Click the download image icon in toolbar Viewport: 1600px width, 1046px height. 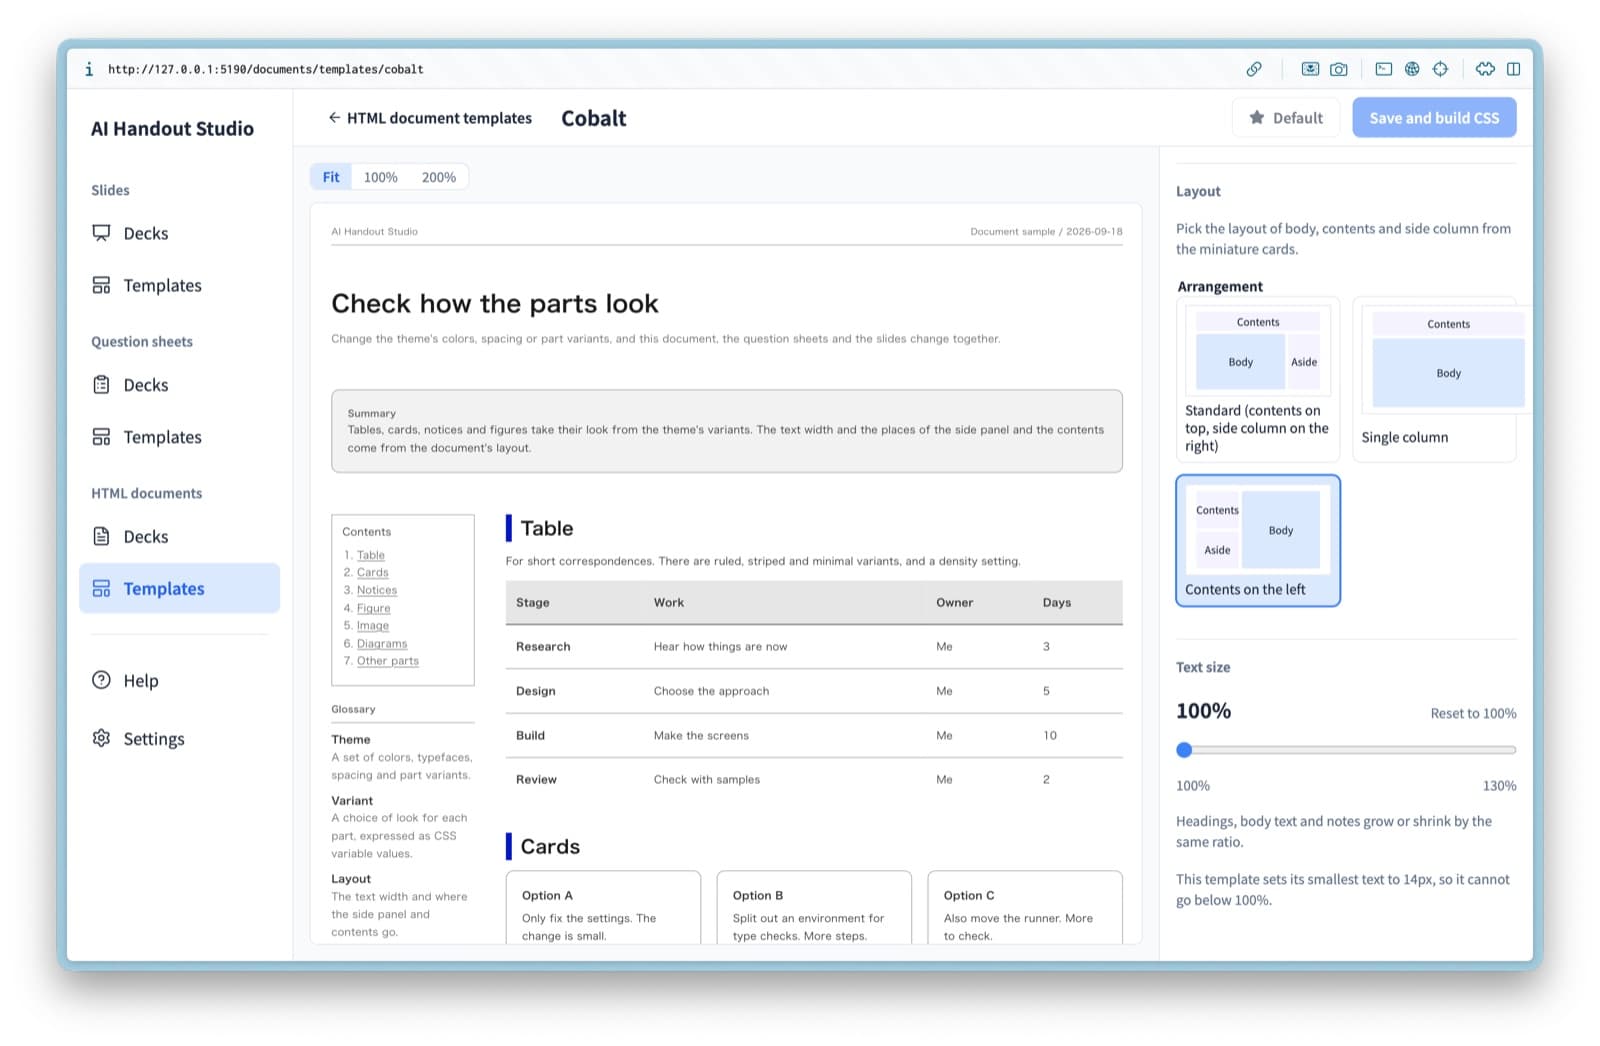[1310, 69]
